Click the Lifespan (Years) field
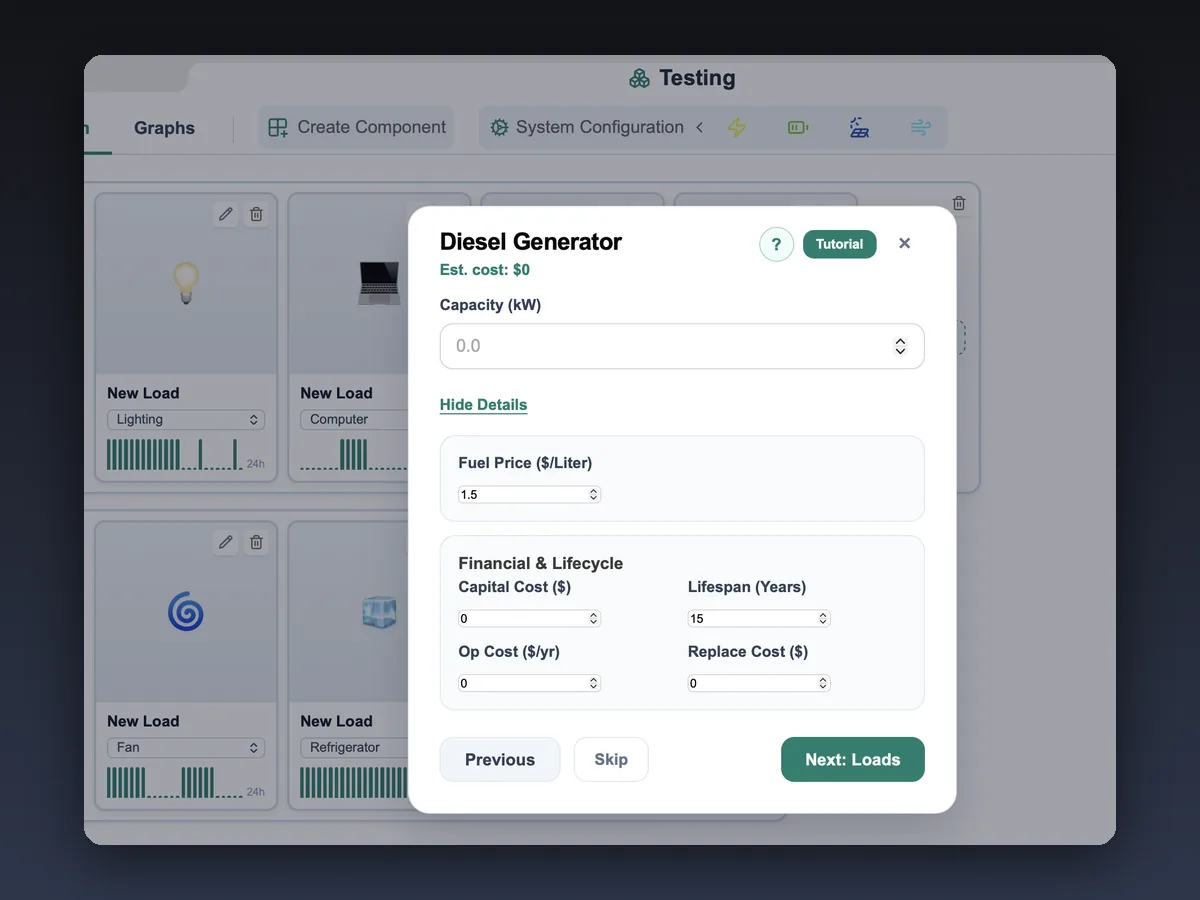1200x900 pixels. (x=759, y=619)
